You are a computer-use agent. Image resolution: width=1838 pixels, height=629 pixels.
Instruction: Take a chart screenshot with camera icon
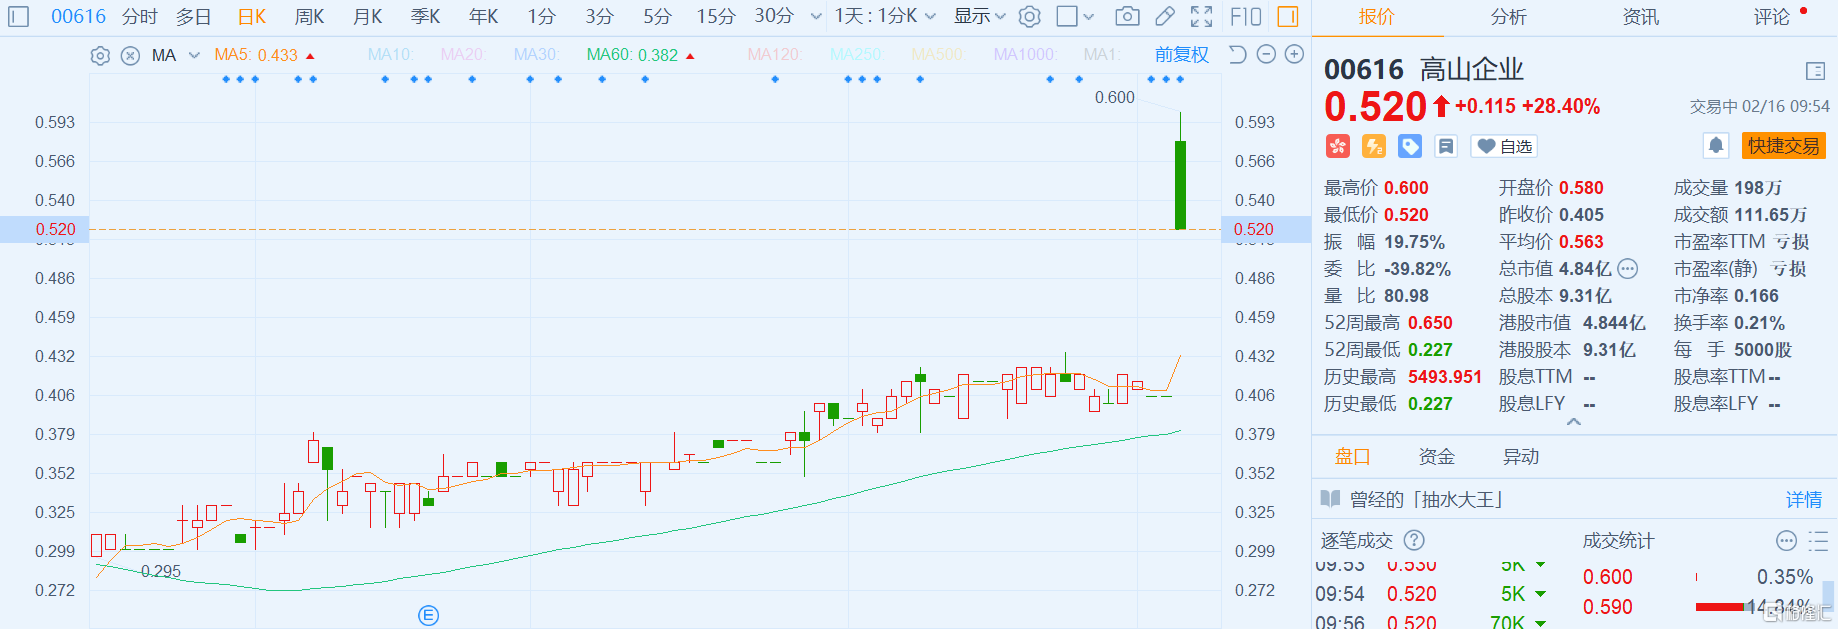coord(1127,17)
